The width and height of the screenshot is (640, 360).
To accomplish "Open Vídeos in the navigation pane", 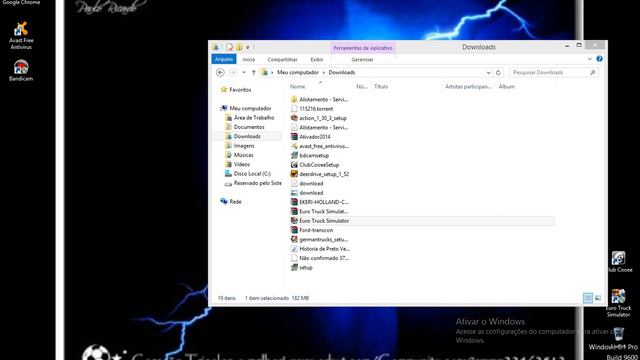I will coord(241,164).
